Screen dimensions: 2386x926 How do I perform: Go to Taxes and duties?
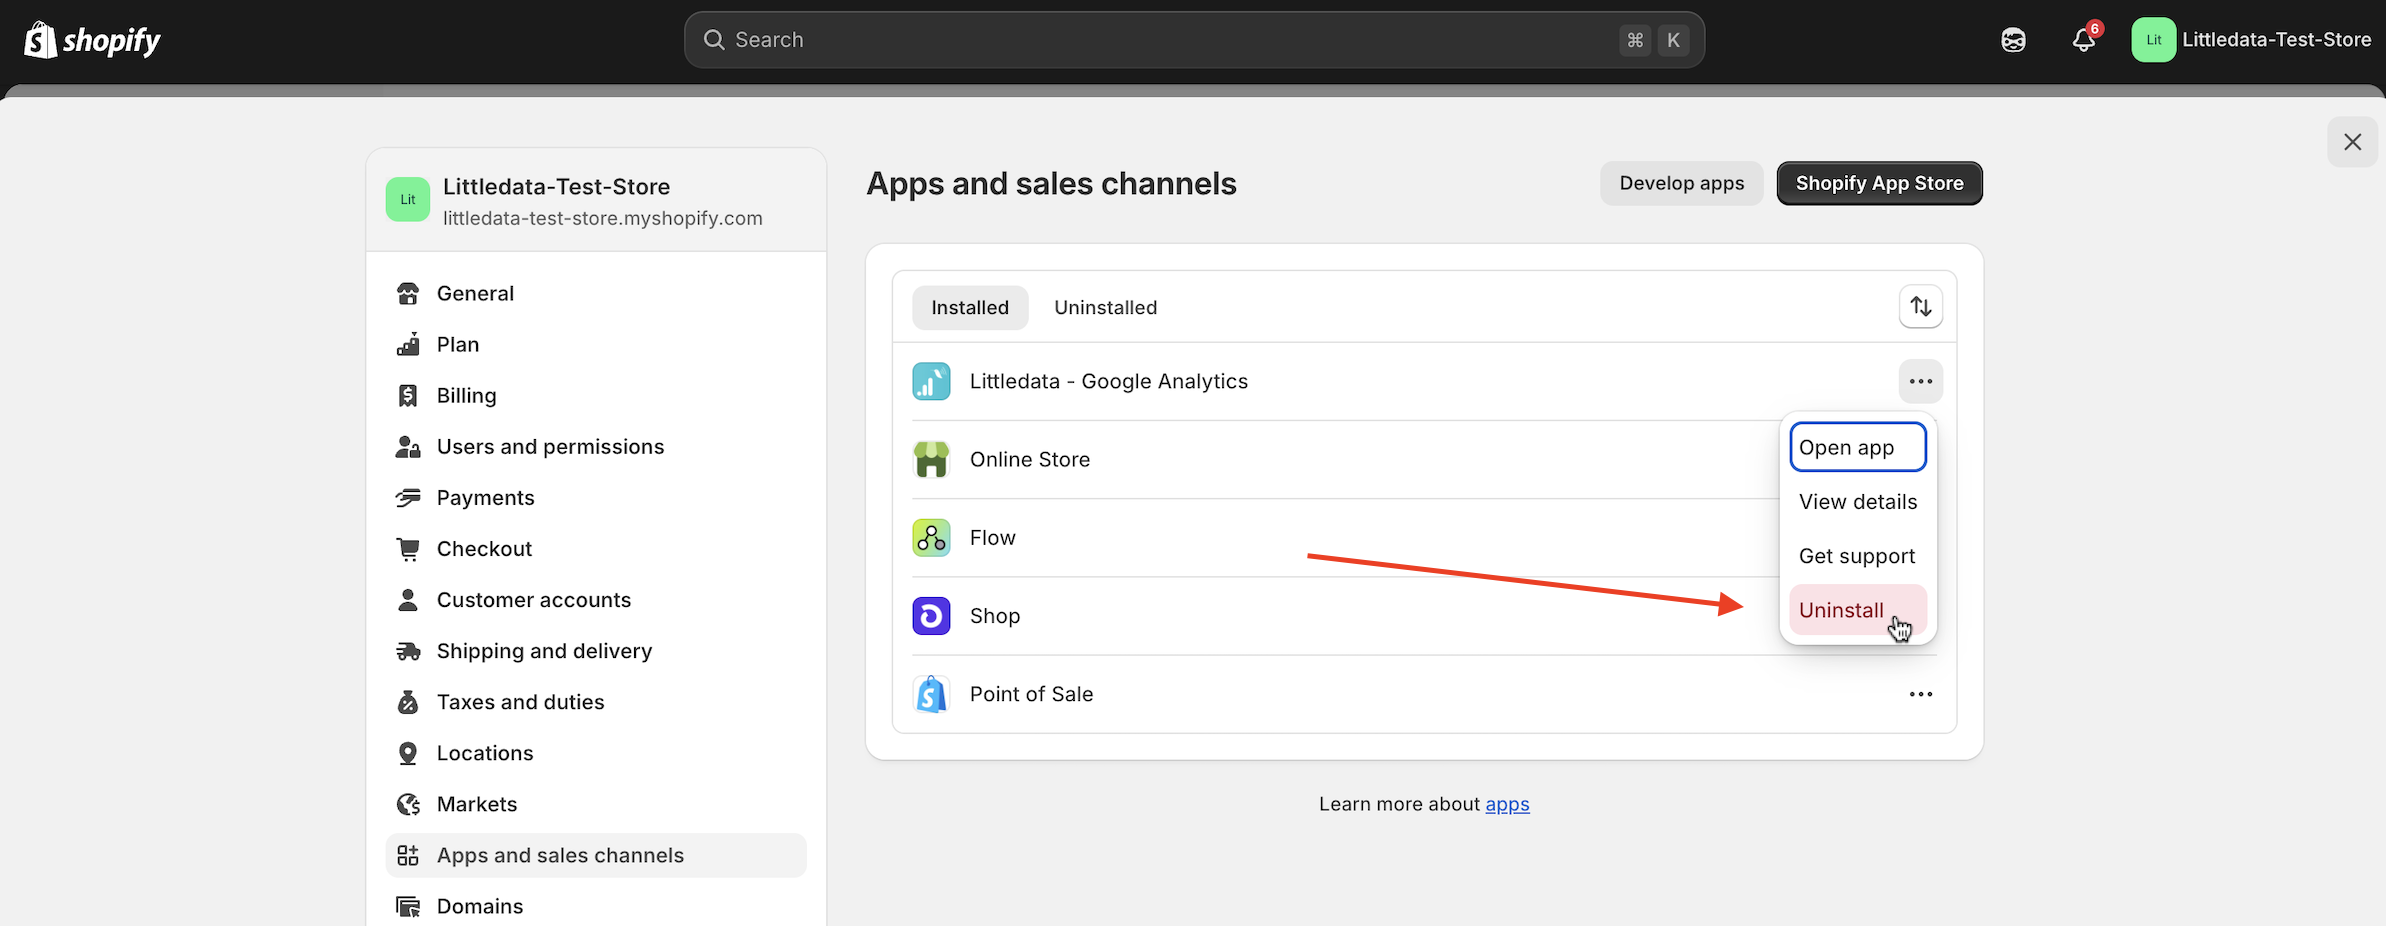coord(595,701)
